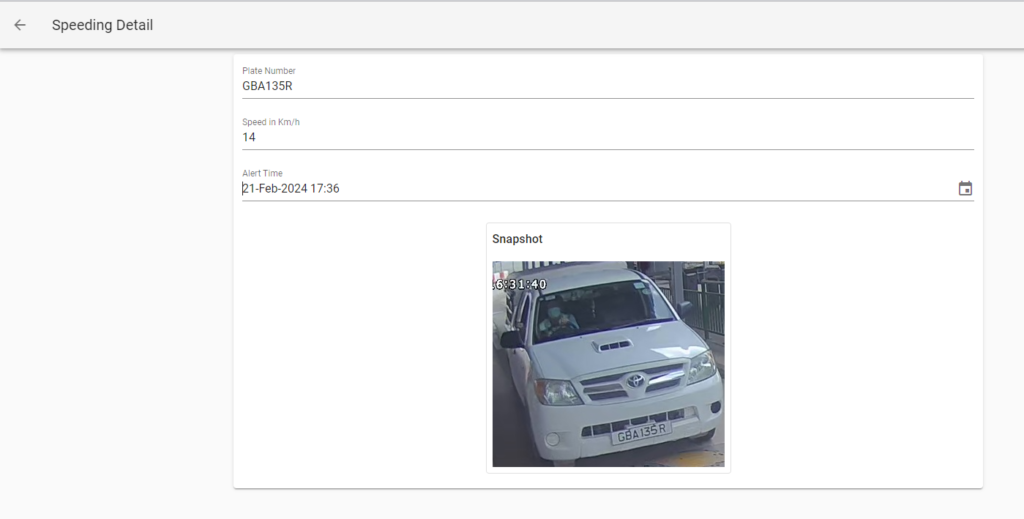Click the Speed in Km/h field
1024x519 pixels.
tap(608, 137)
